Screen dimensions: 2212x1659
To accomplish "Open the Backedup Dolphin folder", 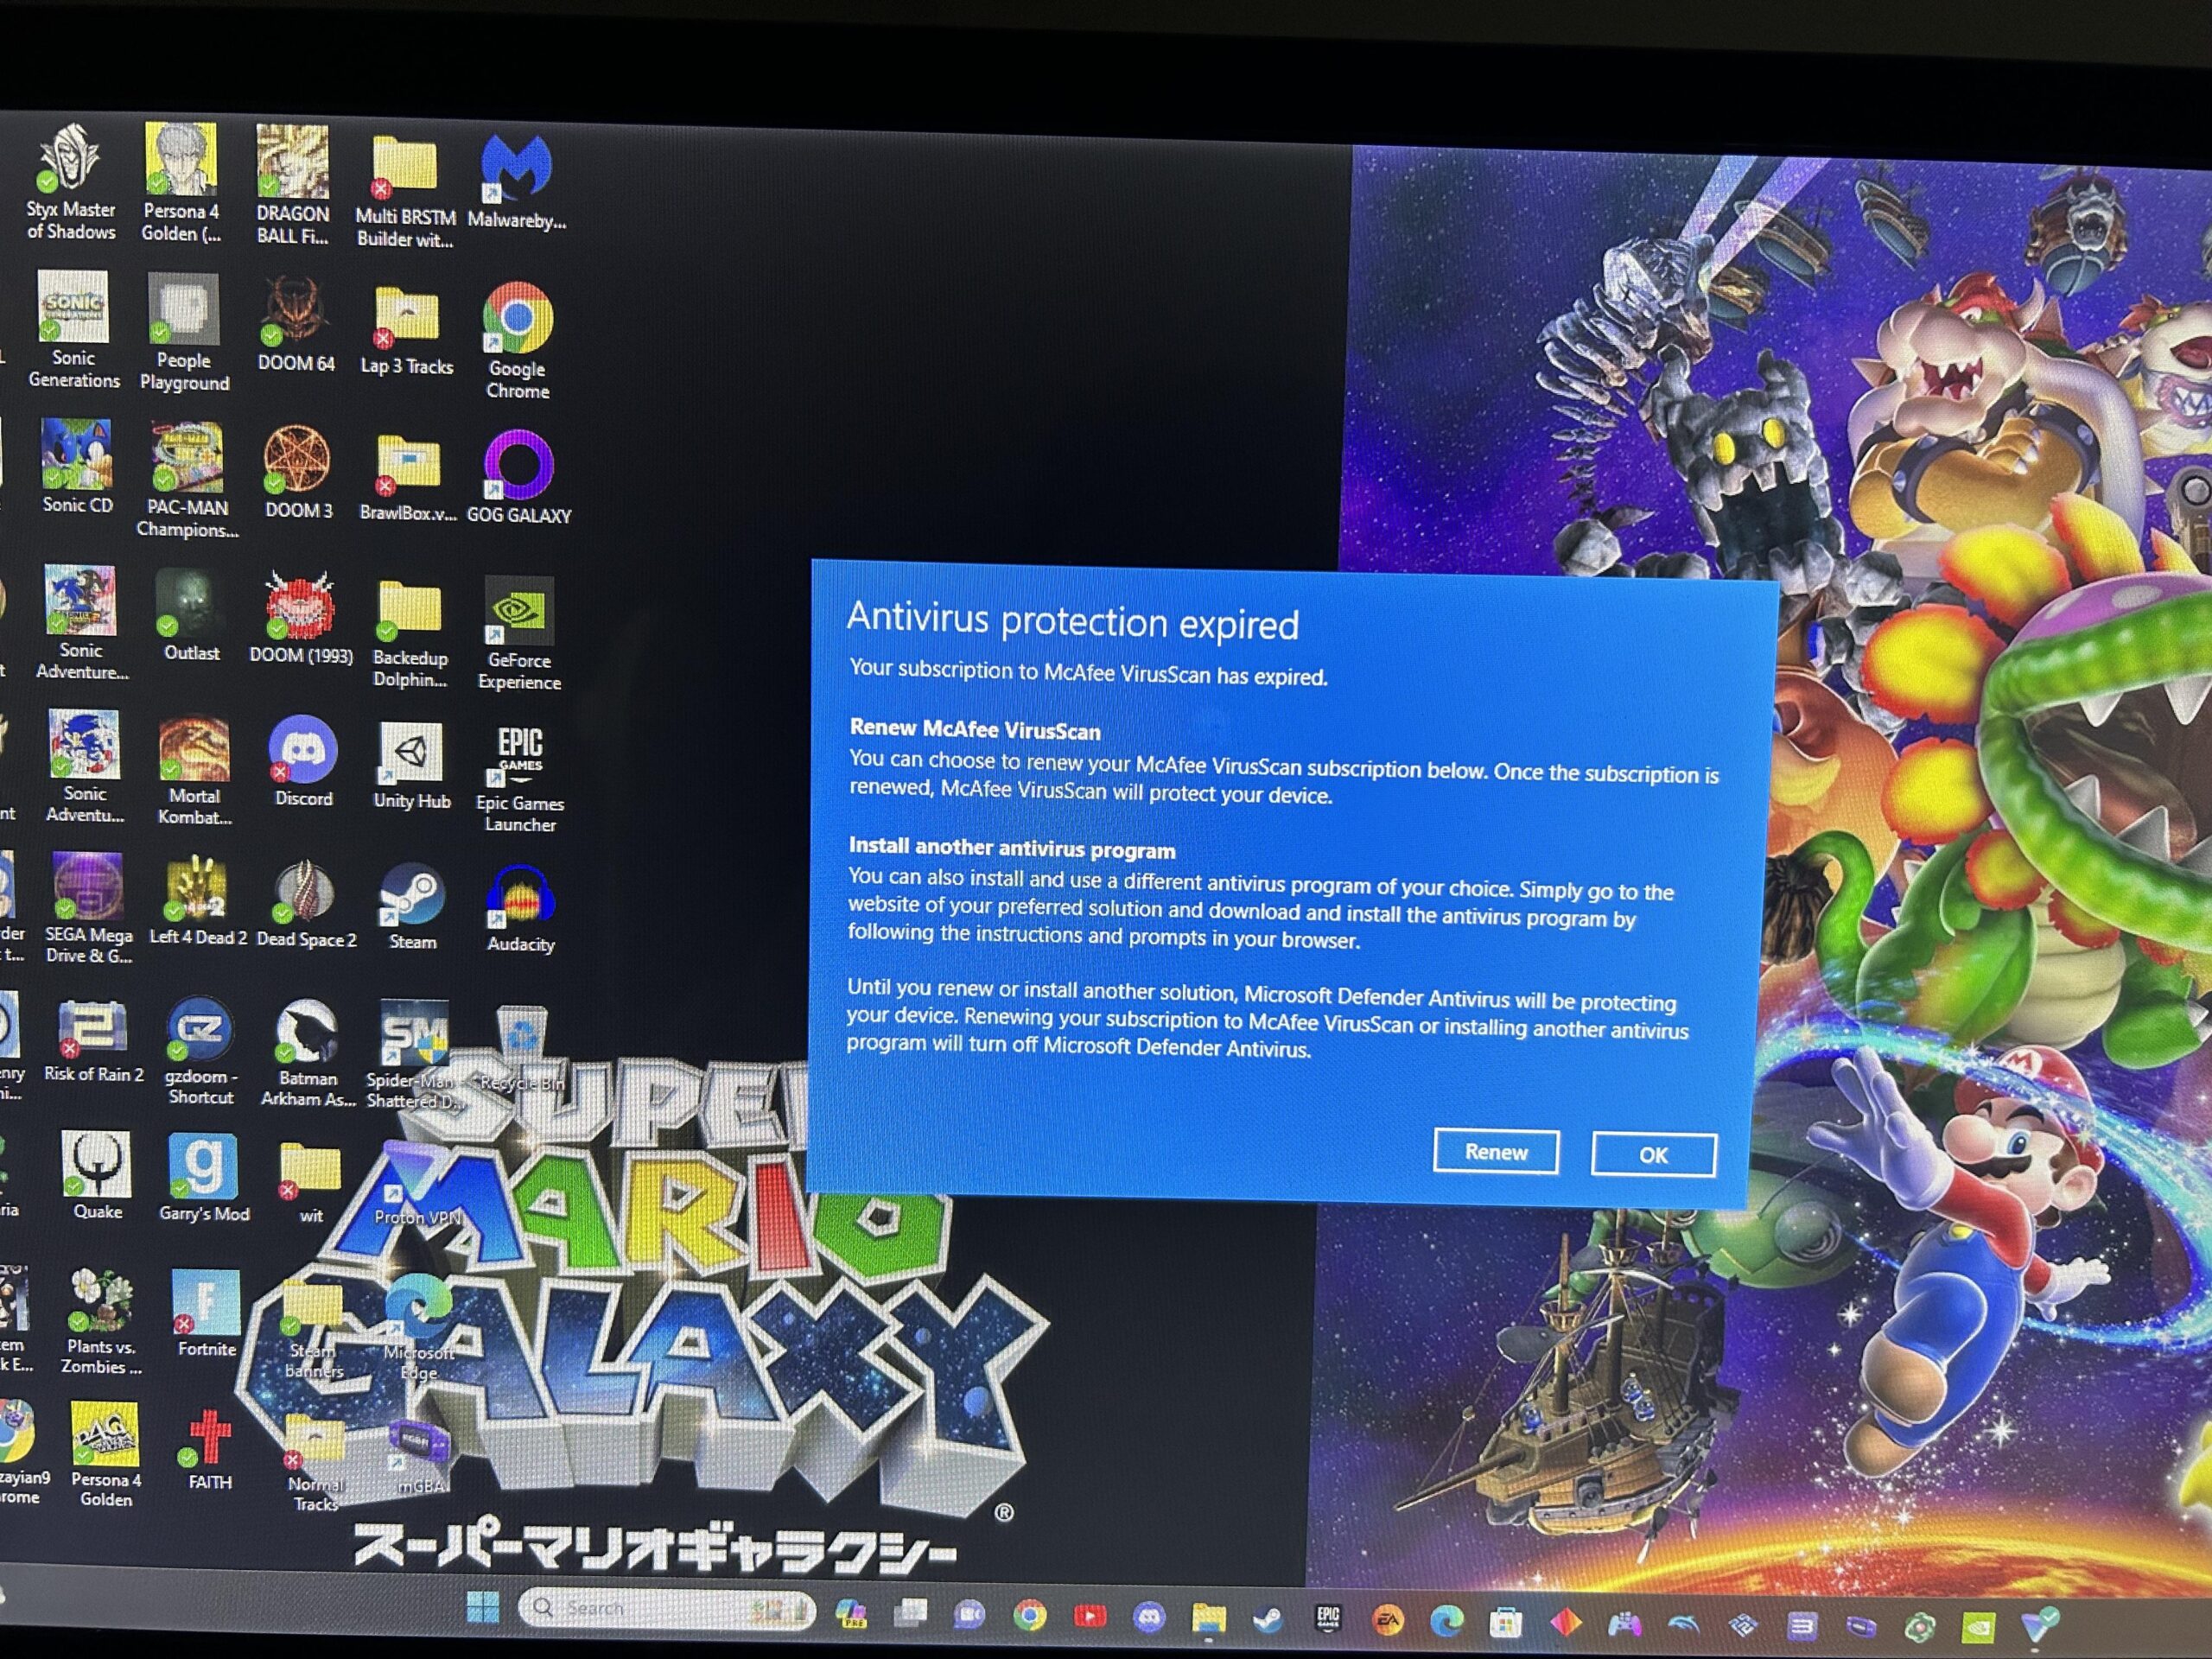I will [410, 634].
